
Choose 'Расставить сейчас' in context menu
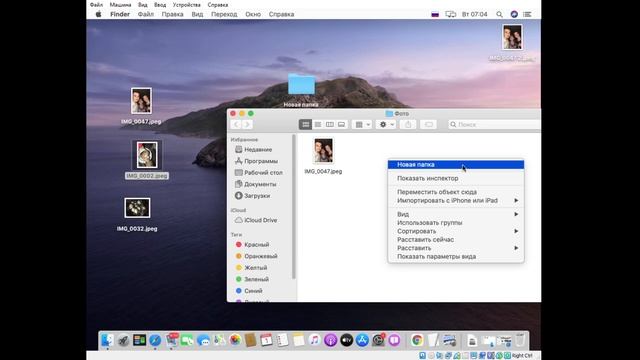tap(456, 240)
